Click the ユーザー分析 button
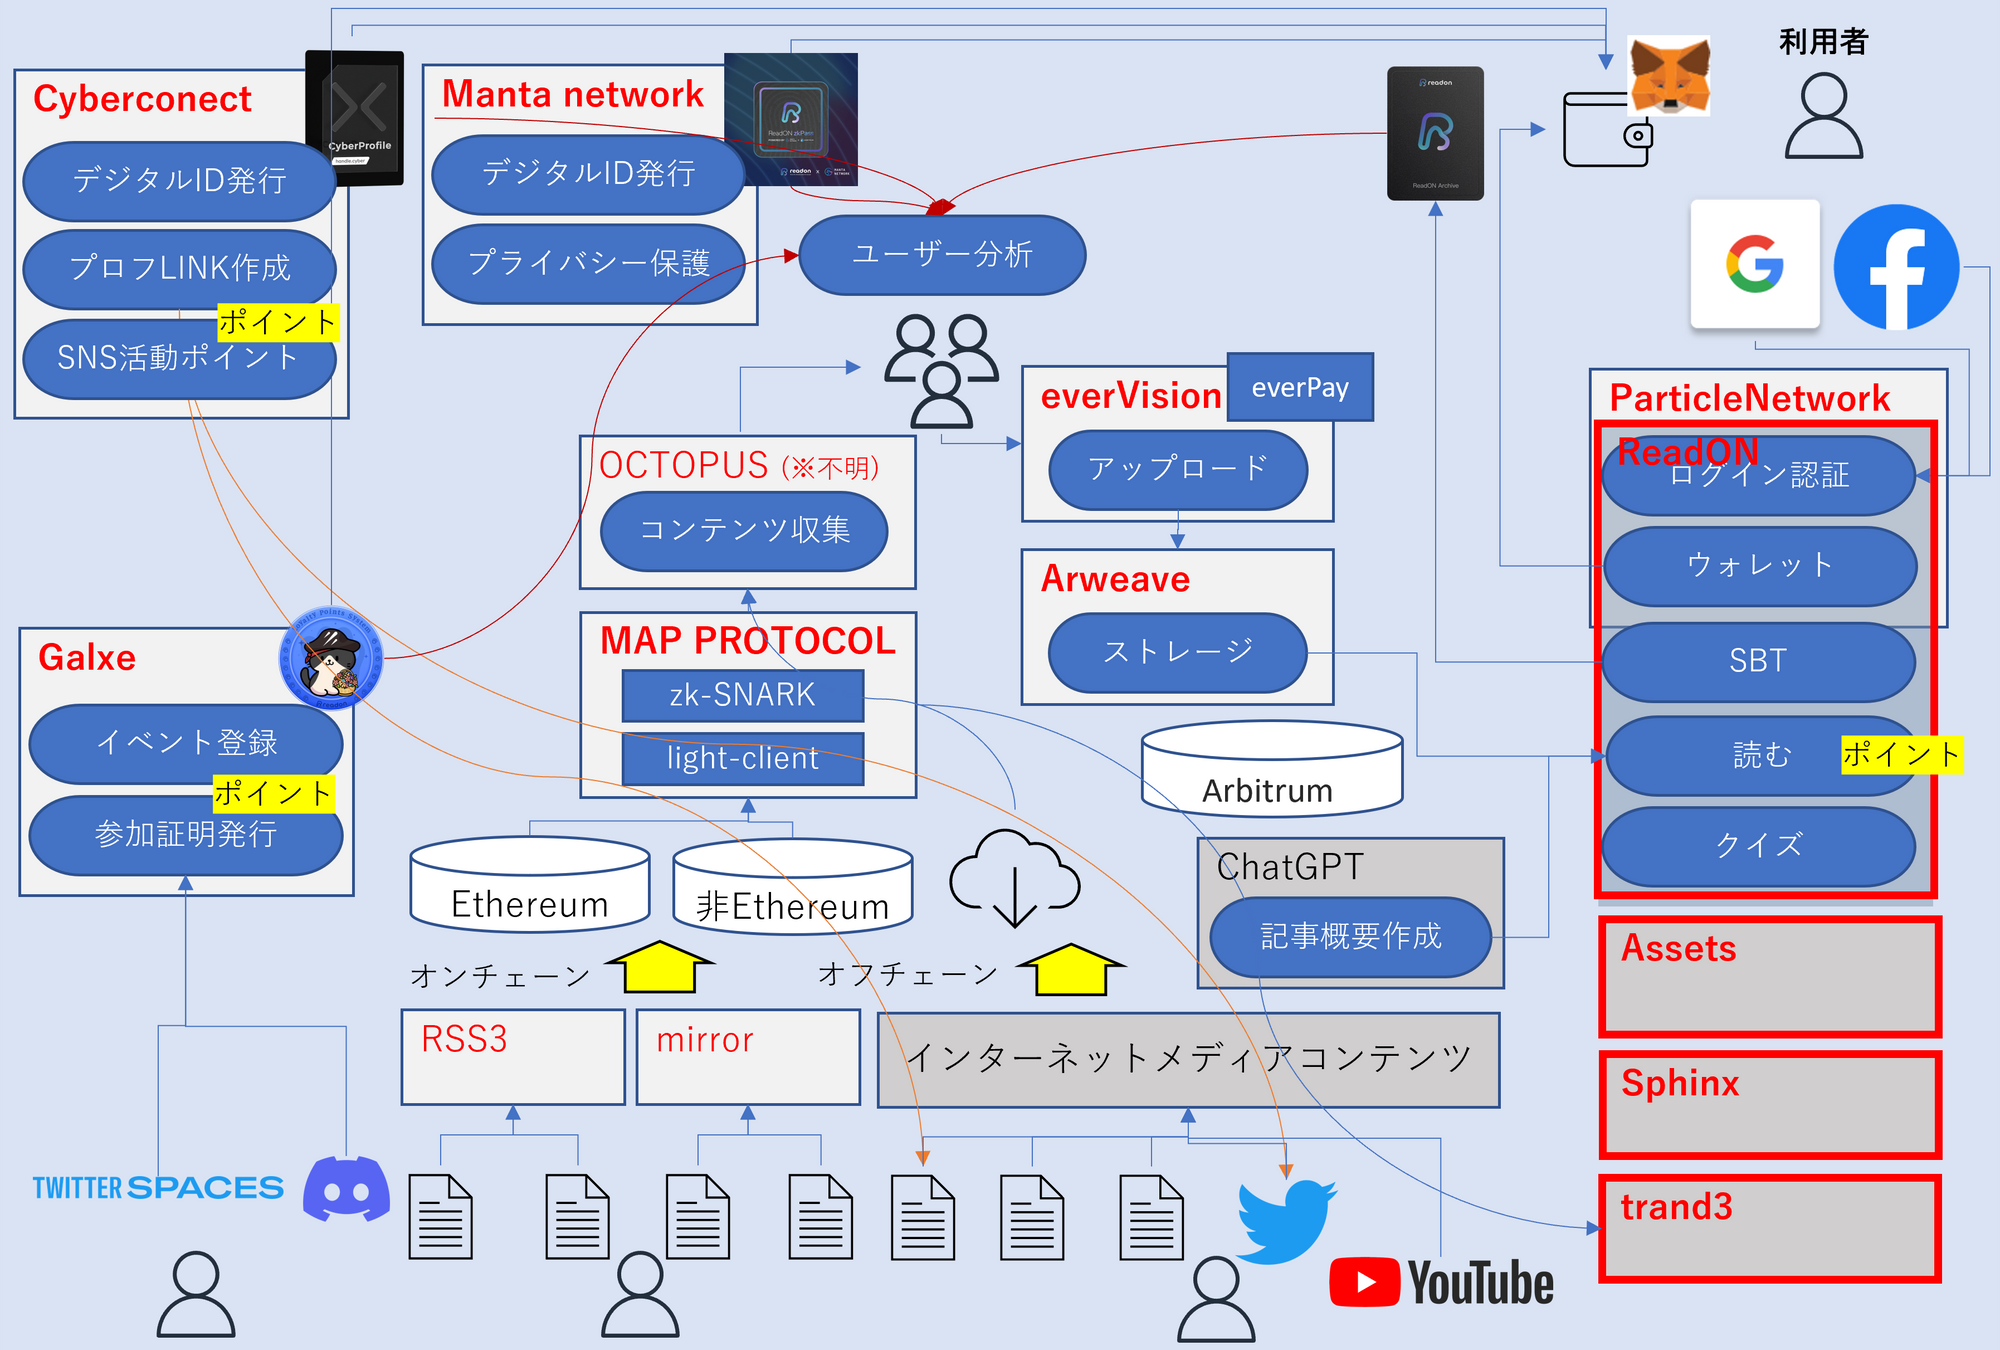The image size is (2000, 1350). click(x=941, y=255)
